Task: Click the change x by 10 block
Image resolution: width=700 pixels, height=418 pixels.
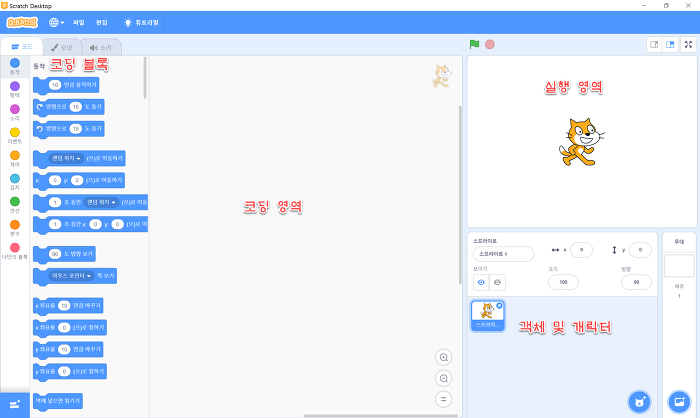Action: click(68, 306)
